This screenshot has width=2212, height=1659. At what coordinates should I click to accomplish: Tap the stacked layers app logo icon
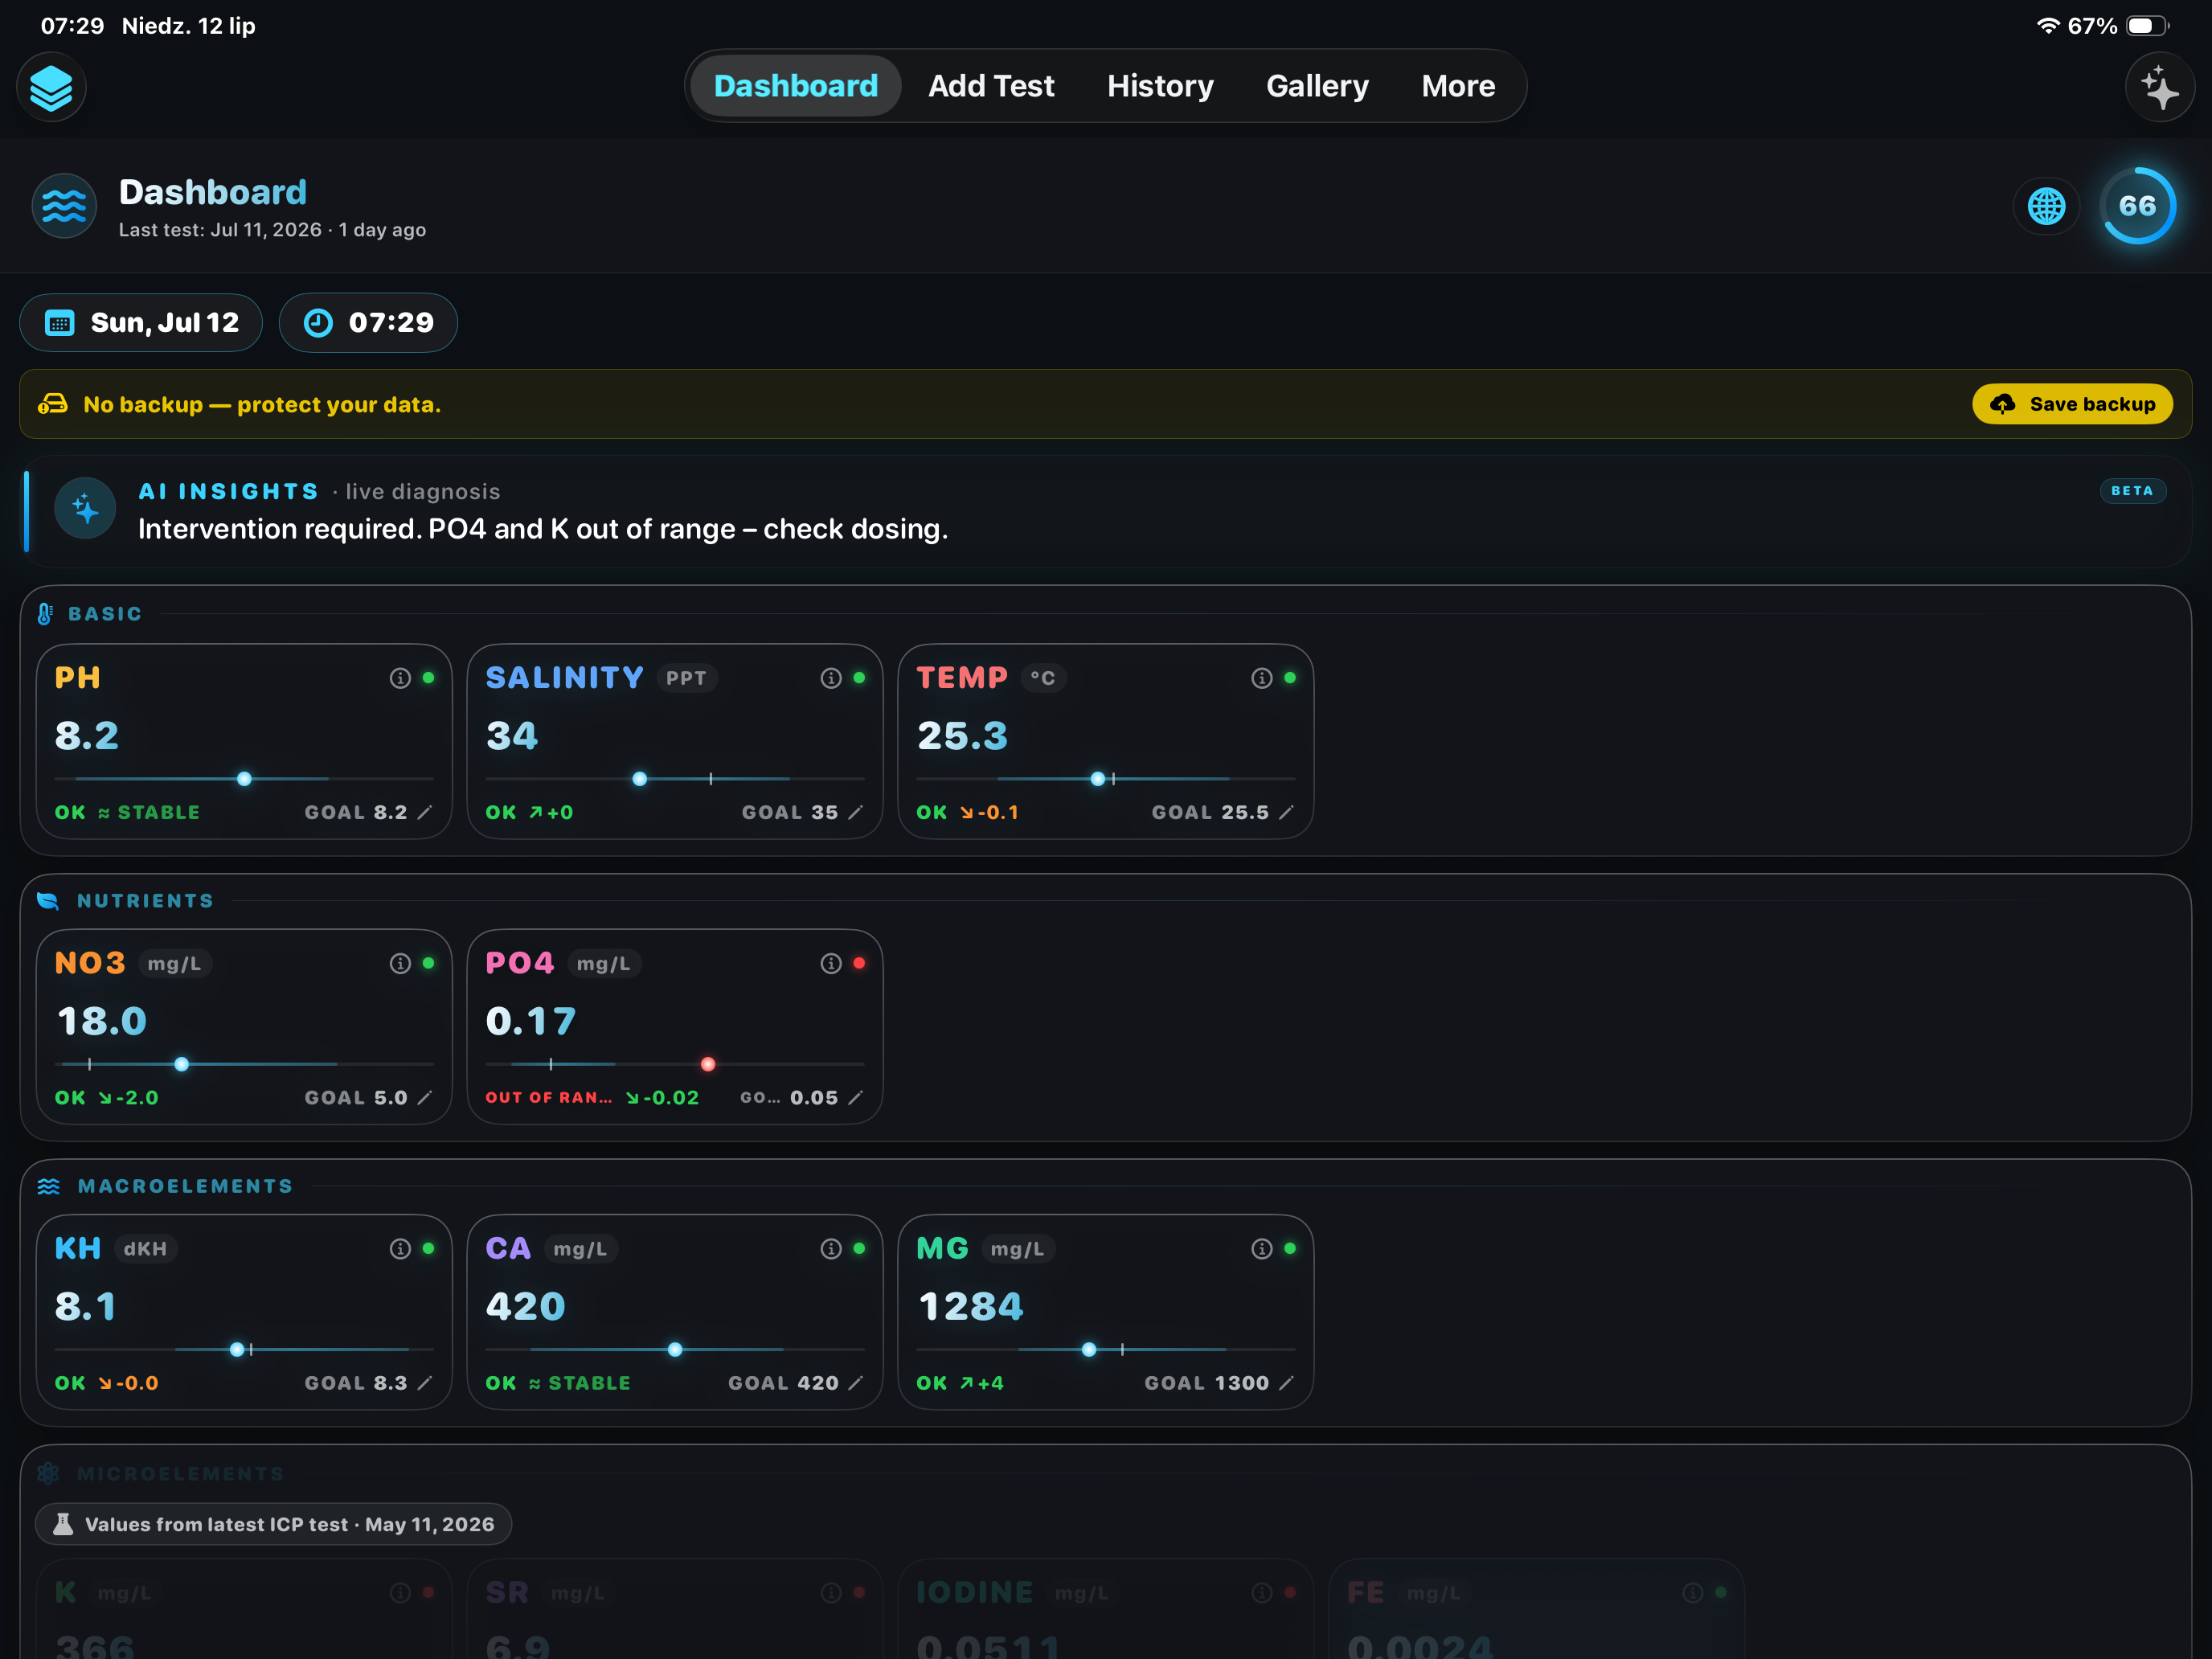[x=51, y=87]
